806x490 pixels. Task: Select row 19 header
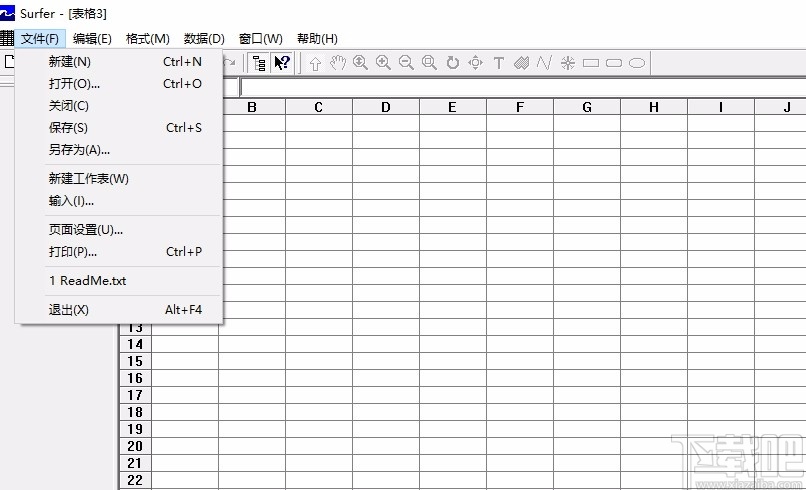135,429
